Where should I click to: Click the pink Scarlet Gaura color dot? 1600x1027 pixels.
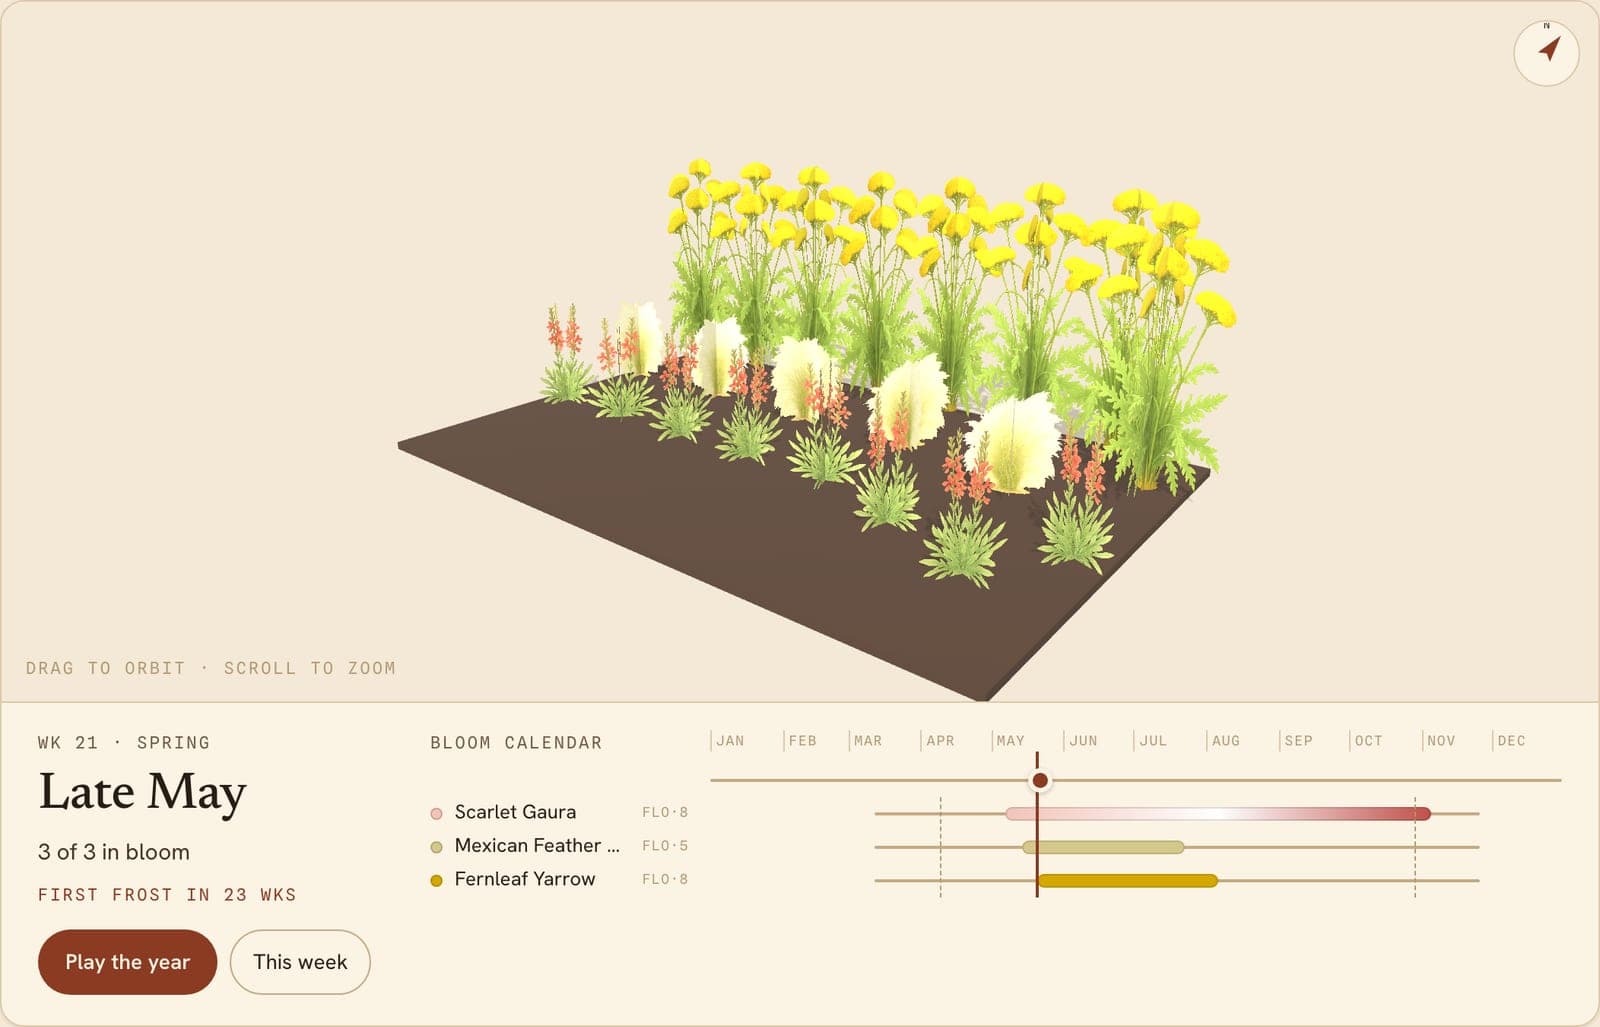point(436,814)
